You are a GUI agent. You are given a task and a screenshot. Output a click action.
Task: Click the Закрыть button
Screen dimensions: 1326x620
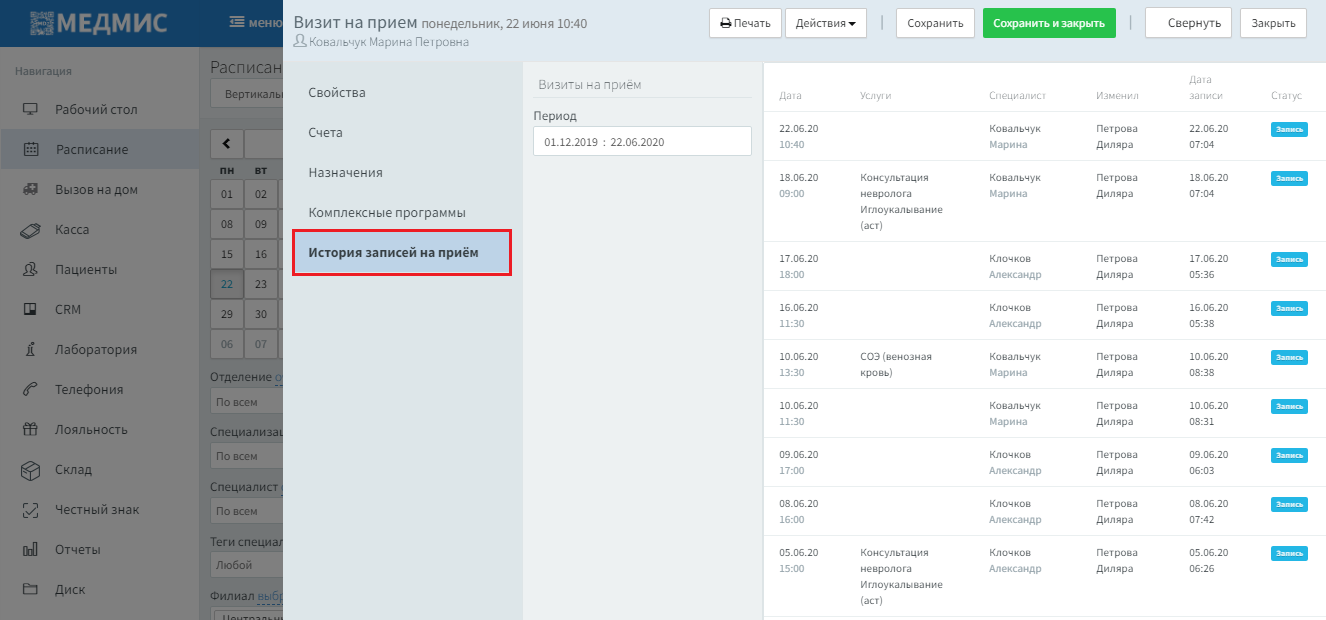pos(1273,23)
